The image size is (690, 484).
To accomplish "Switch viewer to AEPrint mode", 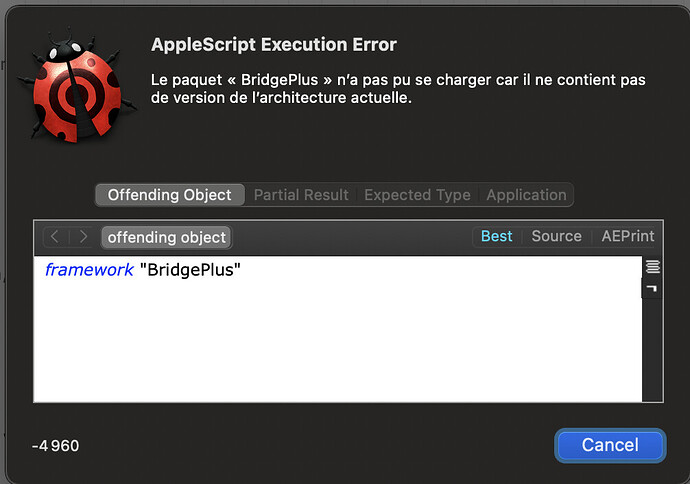I will click(628, 236).
